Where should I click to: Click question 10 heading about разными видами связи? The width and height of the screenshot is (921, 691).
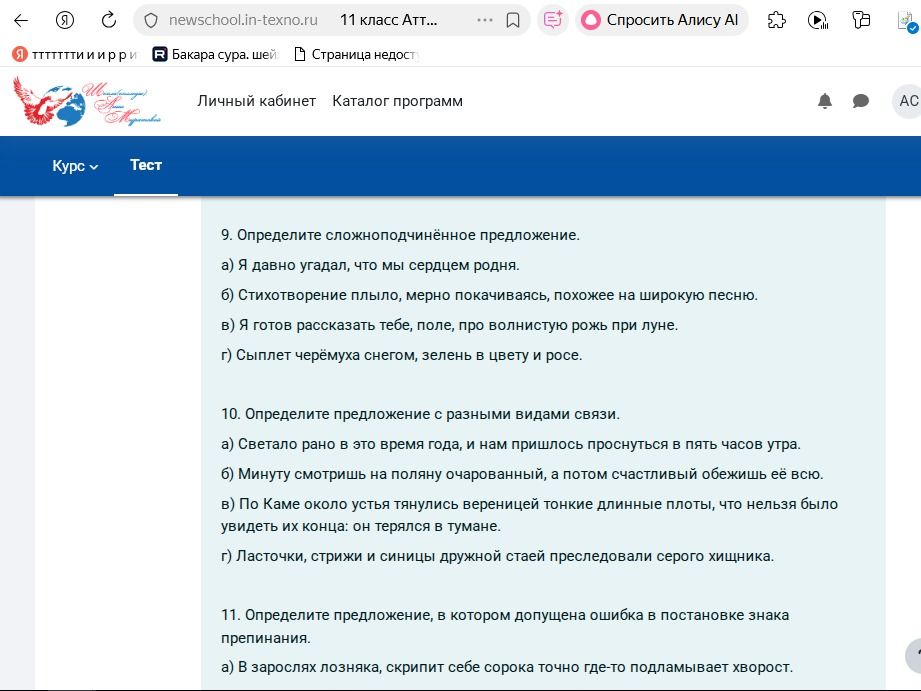[421, 414]
